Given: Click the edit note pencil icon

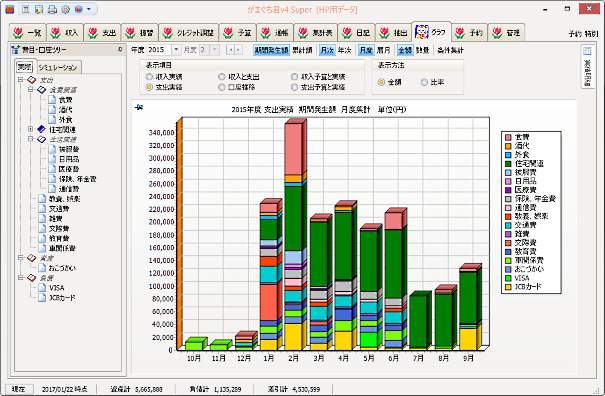Looking at the screenshot, I should coord(39,9).
